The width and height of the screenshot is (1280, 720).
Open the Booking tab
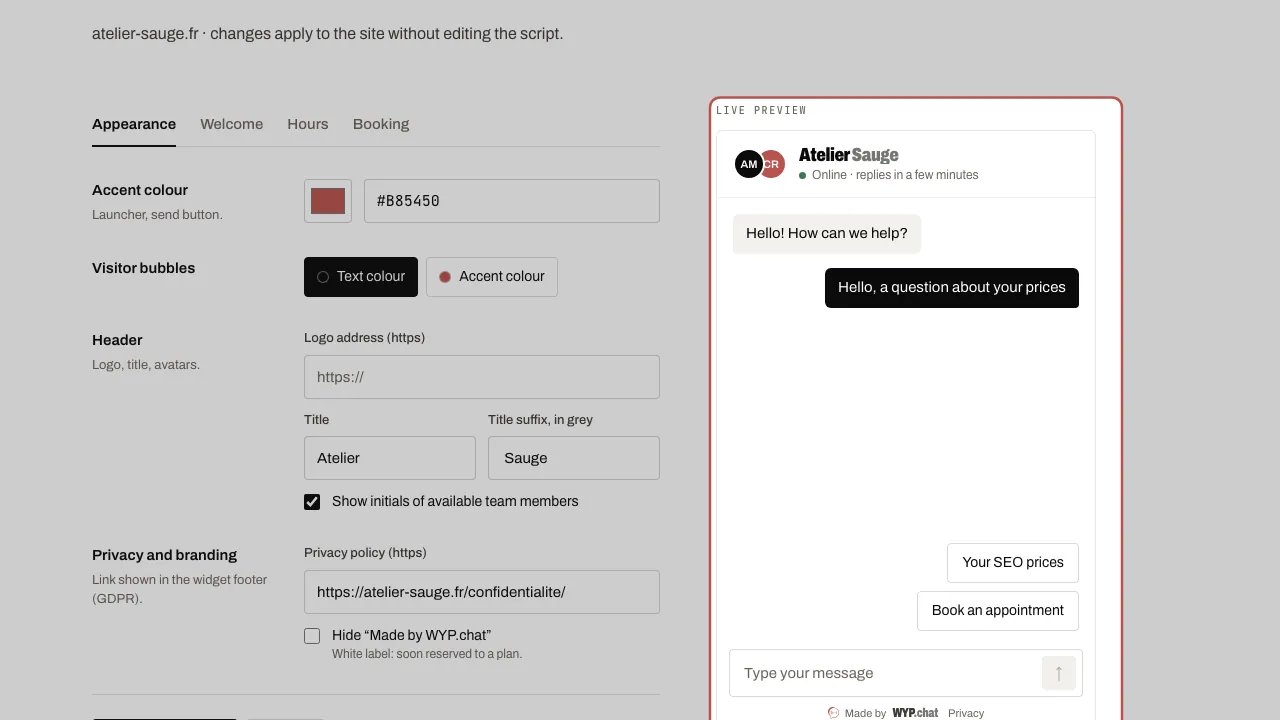[x=381, y=124]
